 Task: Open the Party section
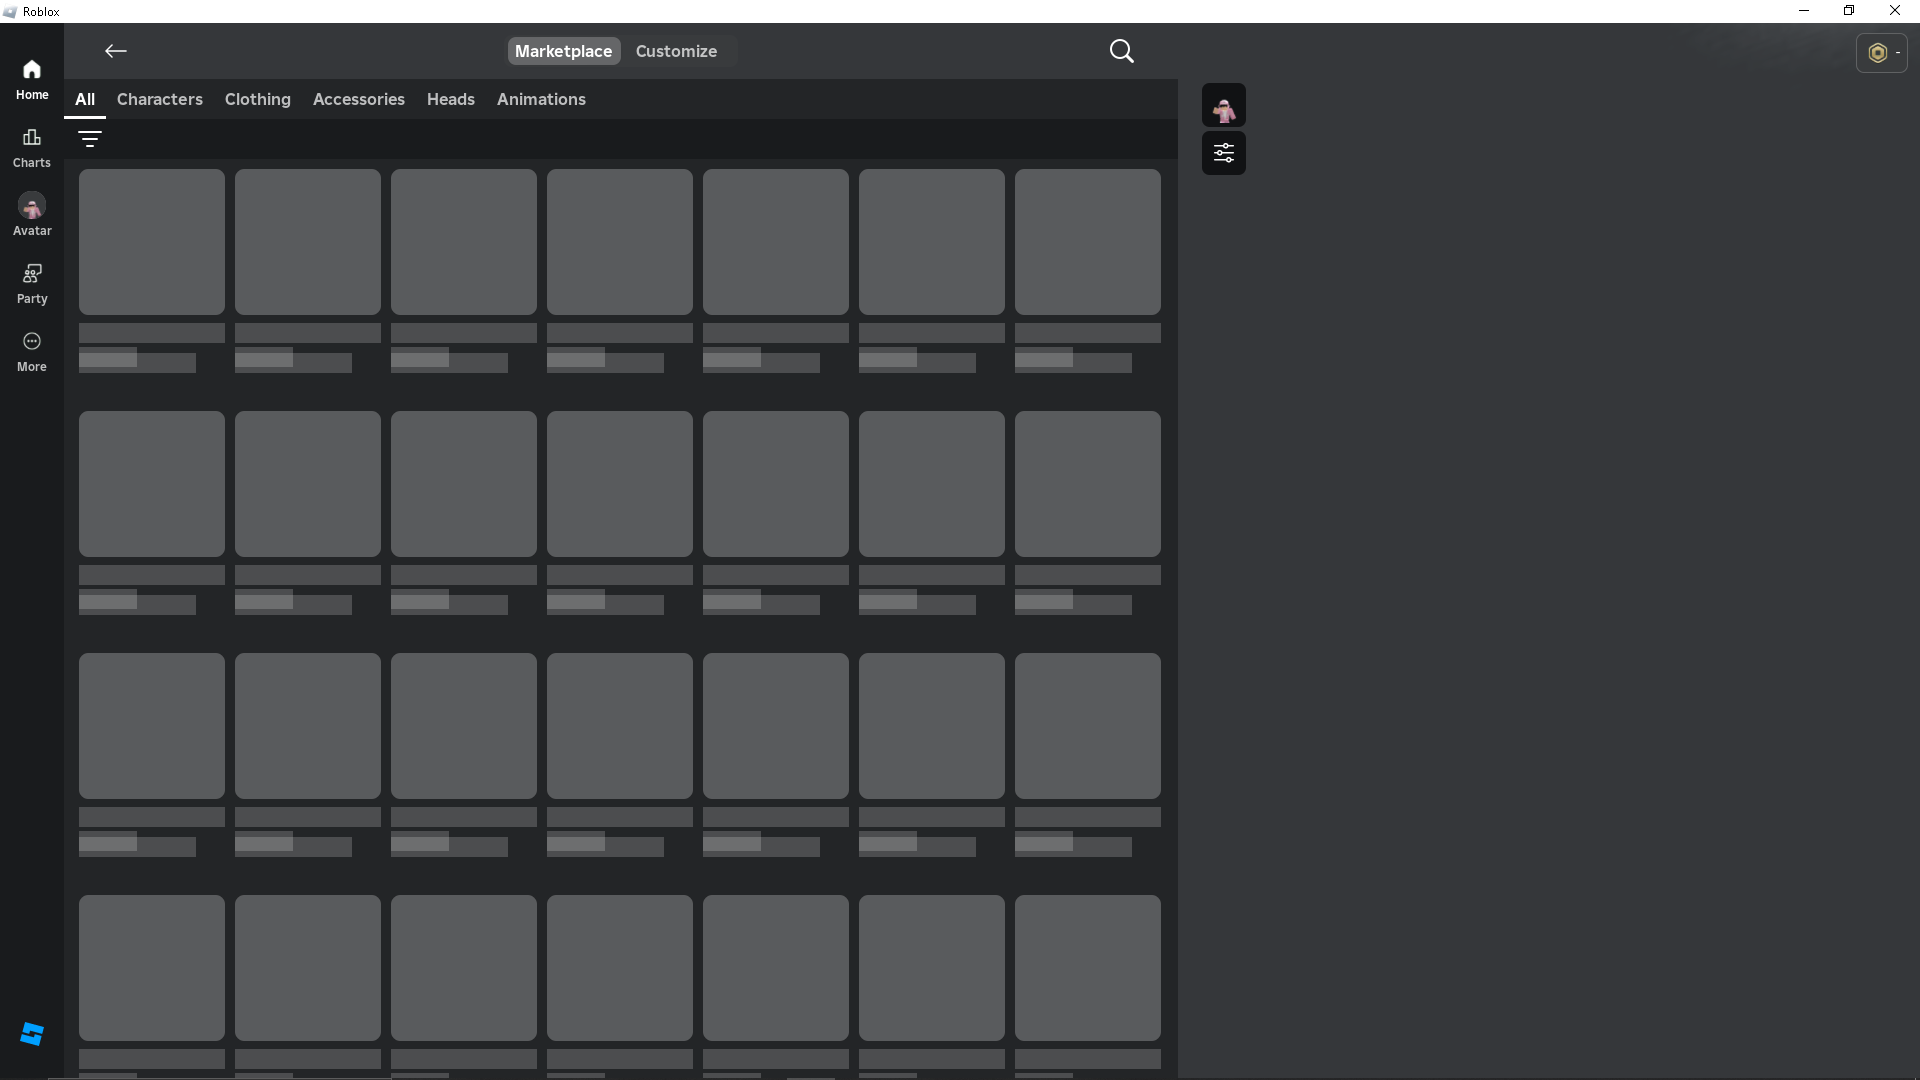(32, 284)
